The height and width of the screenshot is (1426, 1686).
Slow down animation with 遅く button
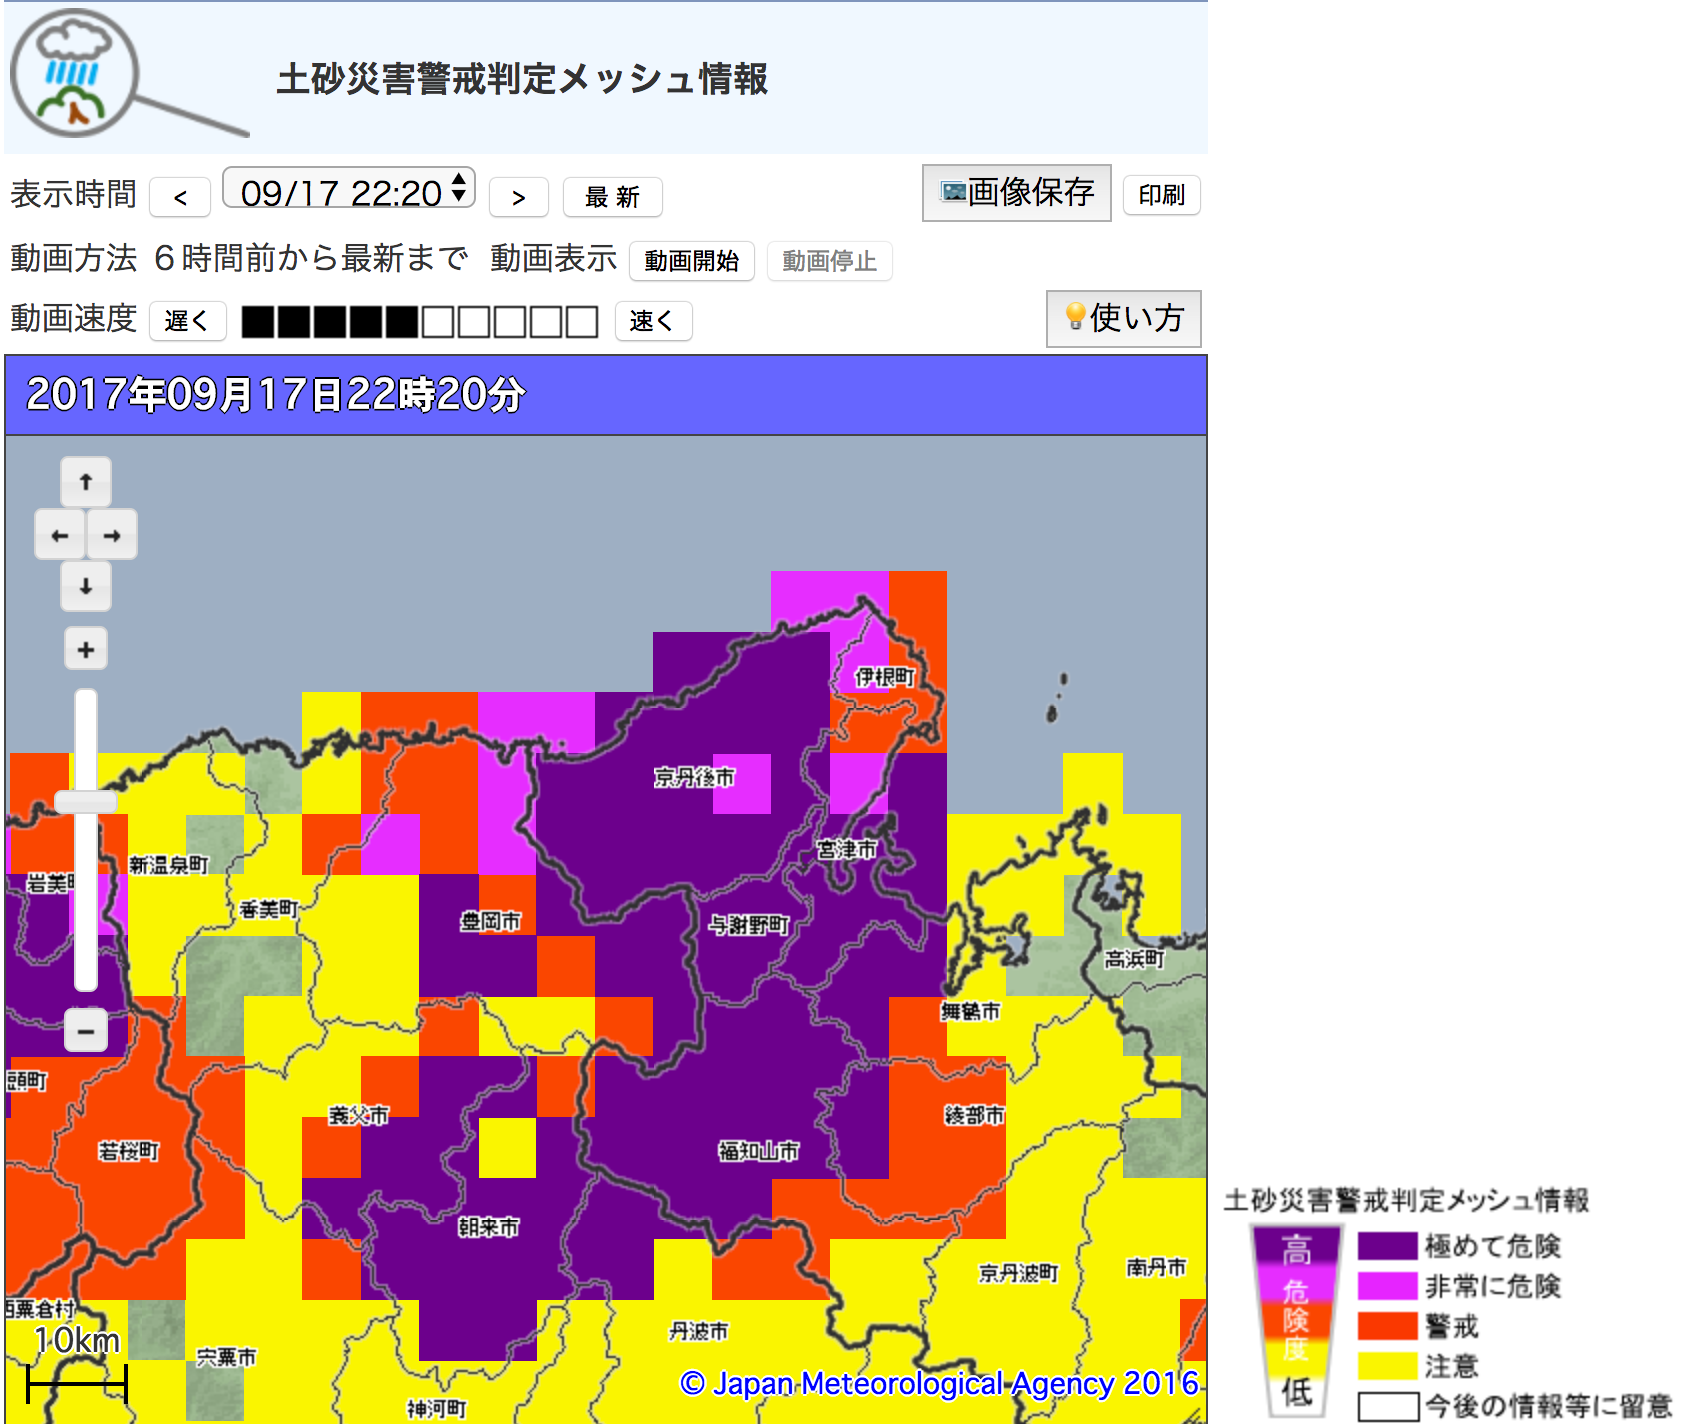pyautogui.click(x=188, y=321)
